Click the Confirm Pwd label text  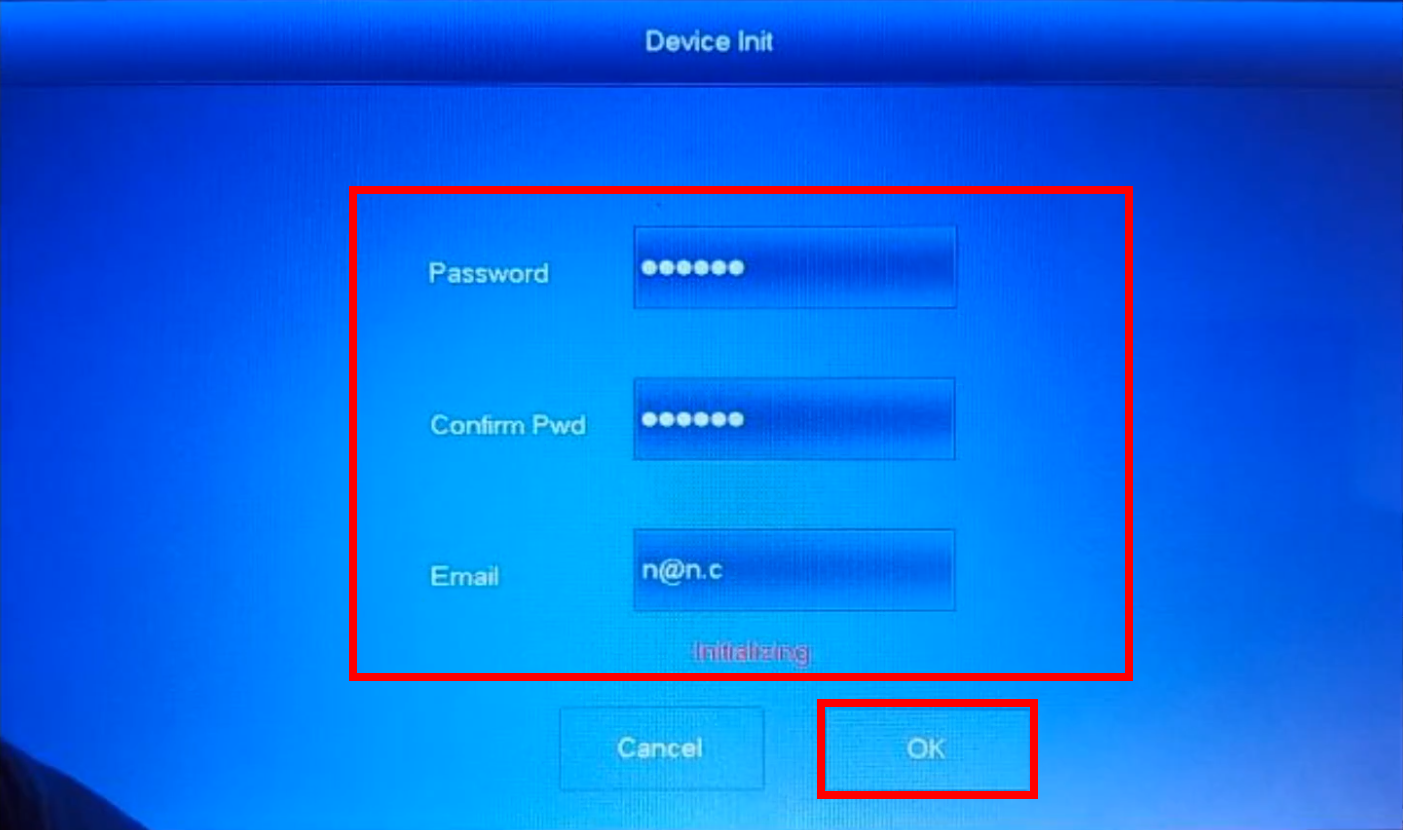click(x=508, y=425)
